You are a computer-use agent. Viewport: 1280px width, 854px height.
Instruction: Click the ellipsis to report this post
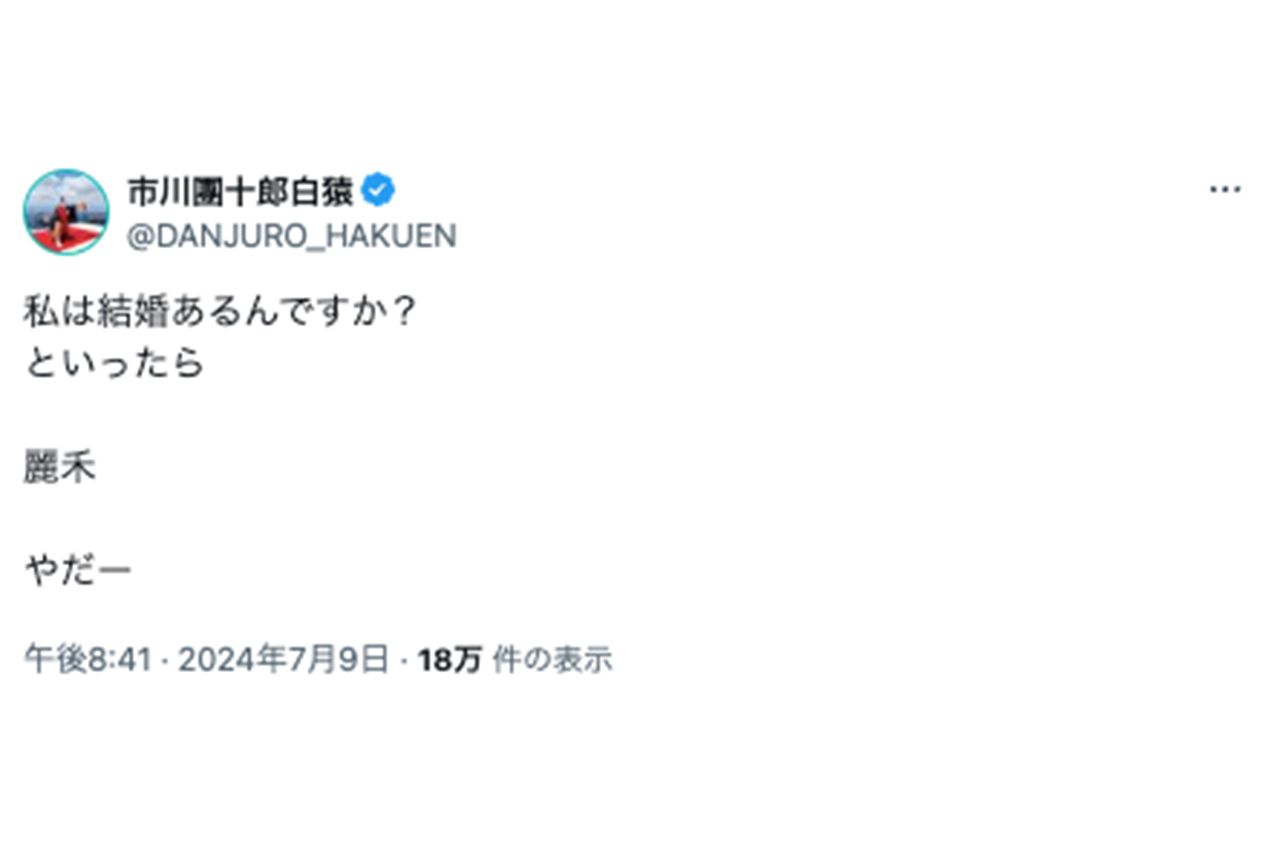(1222, 188)
